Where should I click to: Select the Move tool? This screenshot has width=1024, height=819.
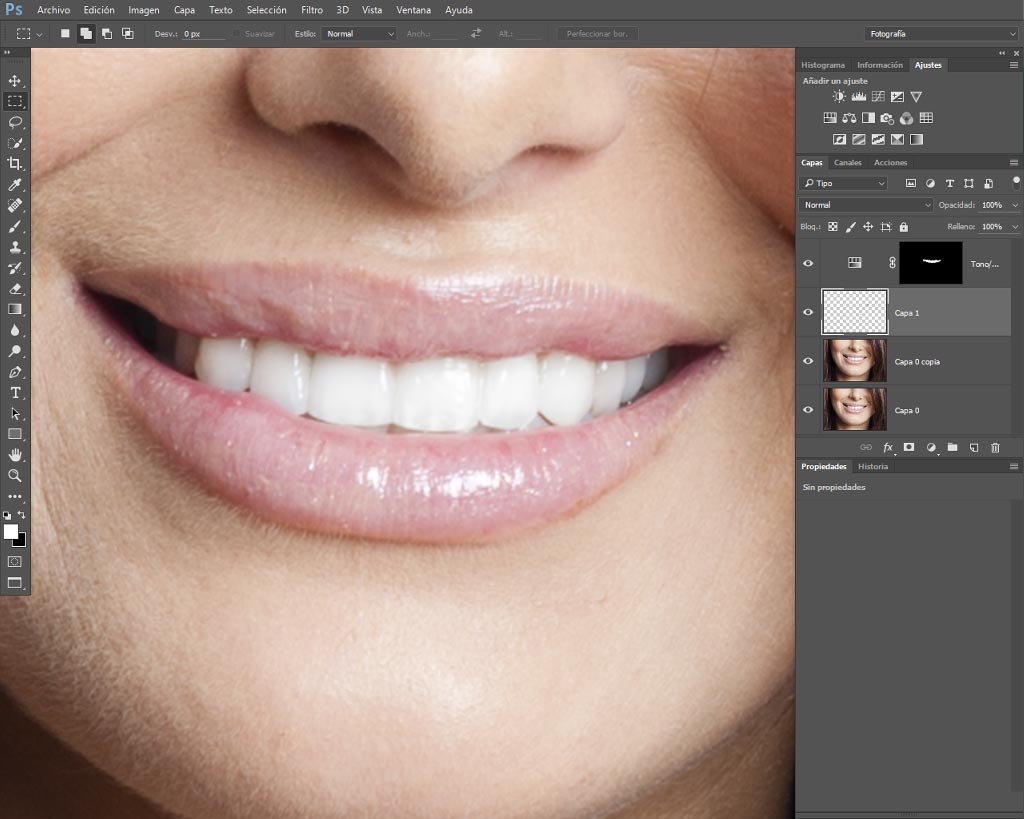pyautogui.click(x=14, y=81)
